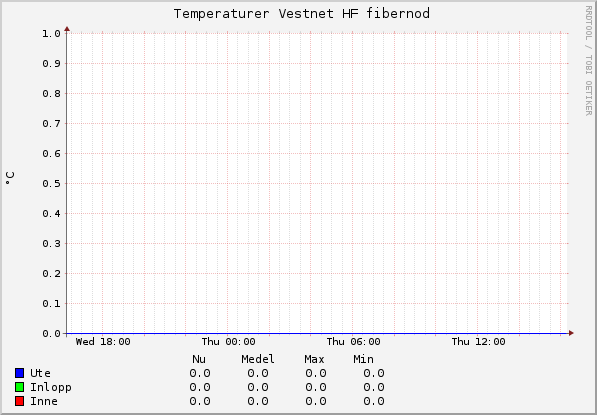Click the Thu 06:00 time axis label
The image size is (597, 415).
[x=353, y=342]
